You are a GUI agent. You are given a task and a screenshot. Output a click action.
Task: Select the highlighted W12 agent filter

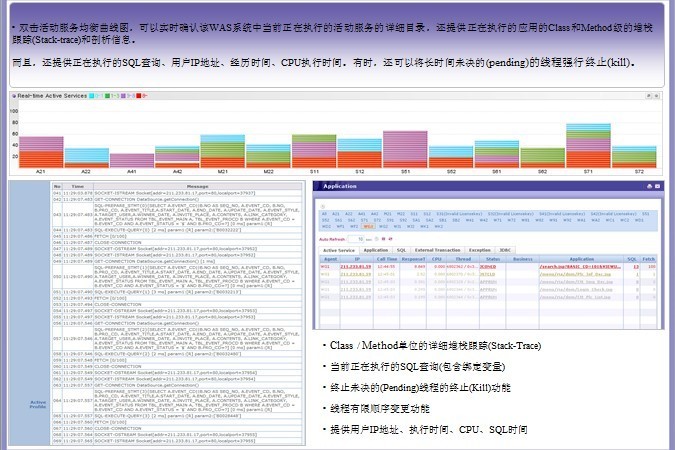click(x=367, y=226)
